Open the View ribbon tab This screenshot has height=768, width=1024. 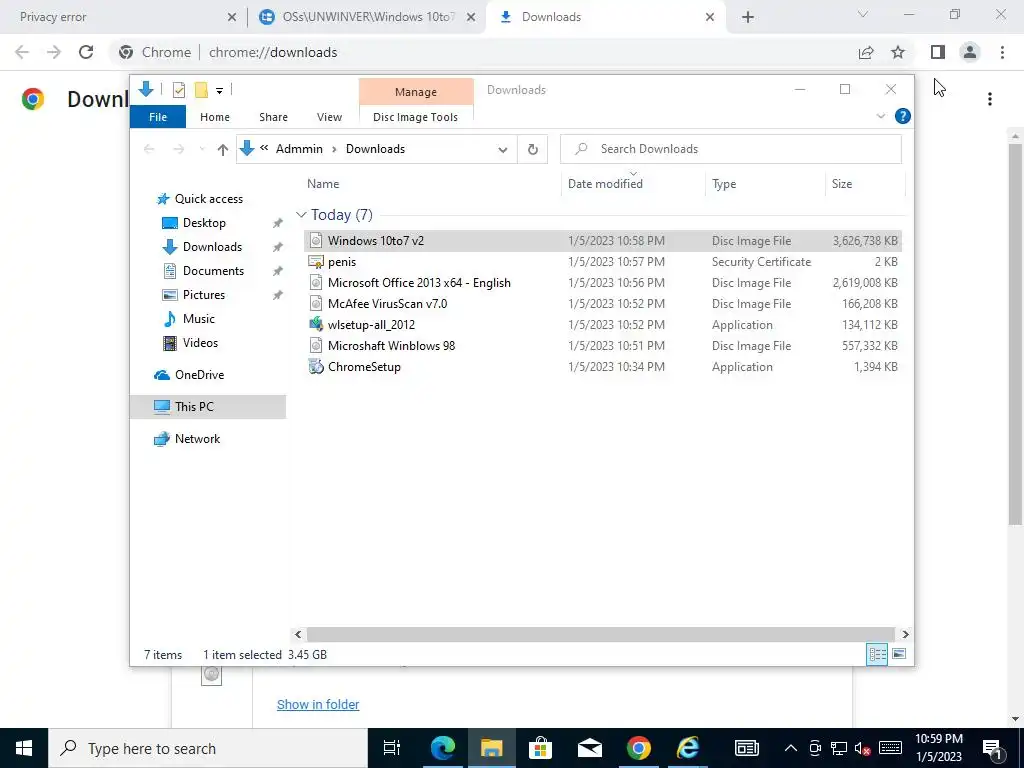329,117
